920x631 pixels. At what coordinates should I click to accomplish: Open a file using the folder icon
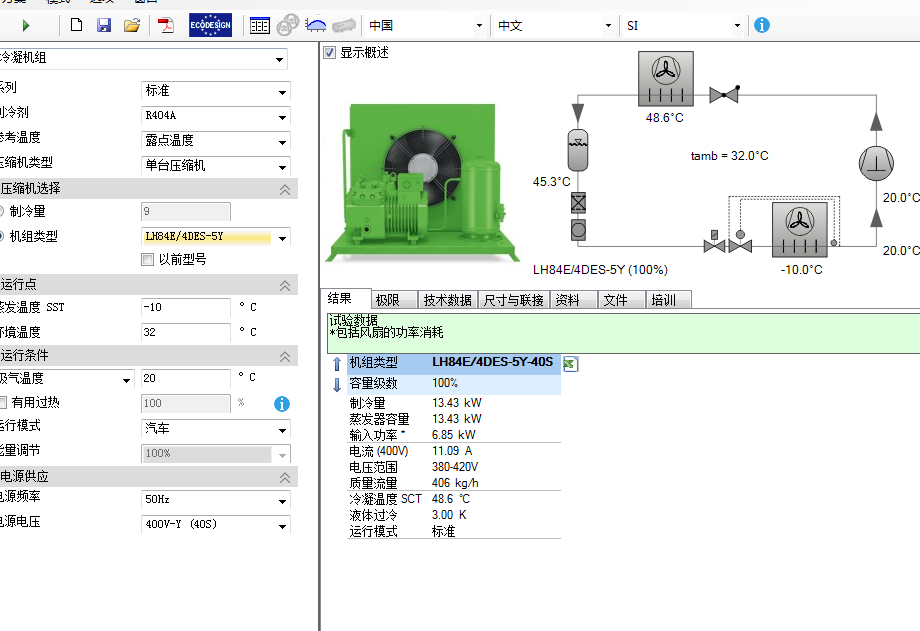pos(132,25)
